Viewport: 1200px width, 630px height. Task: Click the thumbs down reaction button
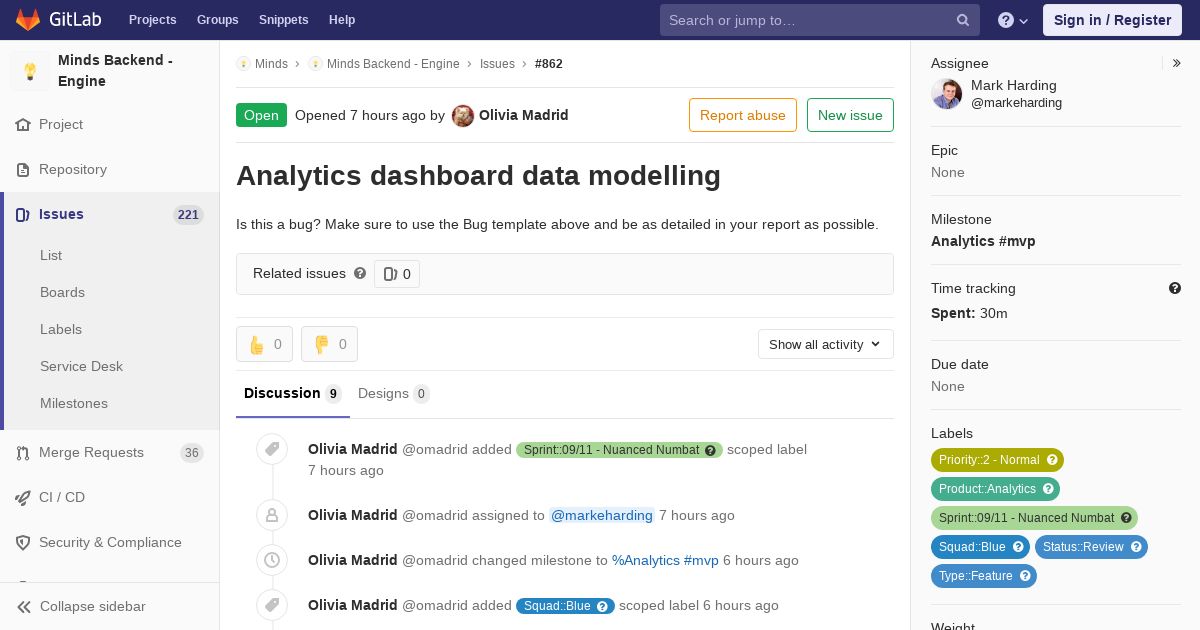(x=329, y=344)
